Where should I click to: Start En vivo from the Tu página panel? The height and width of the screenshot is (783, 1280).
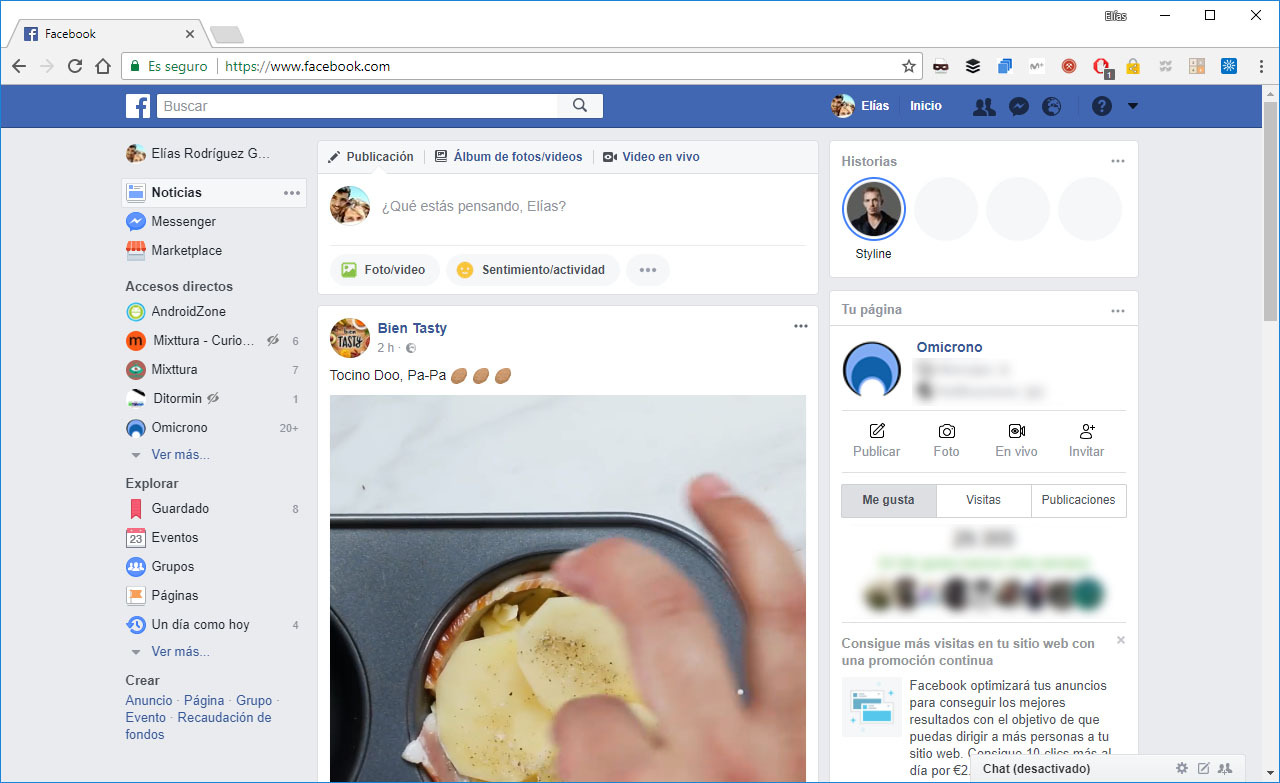pos(1016,440)
